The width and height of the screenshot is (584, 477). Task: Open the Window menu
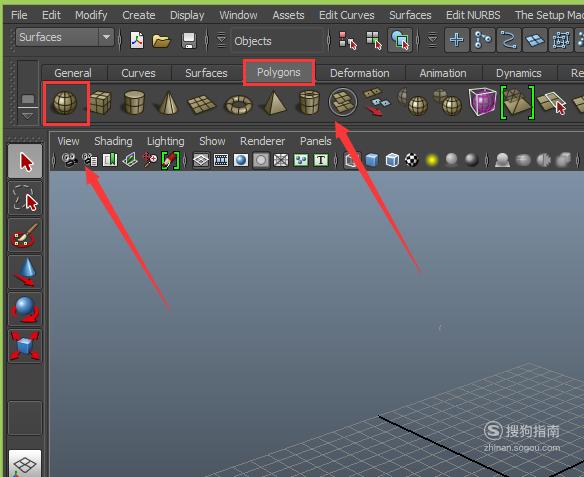pyautogui.click(x=238, y=15)
